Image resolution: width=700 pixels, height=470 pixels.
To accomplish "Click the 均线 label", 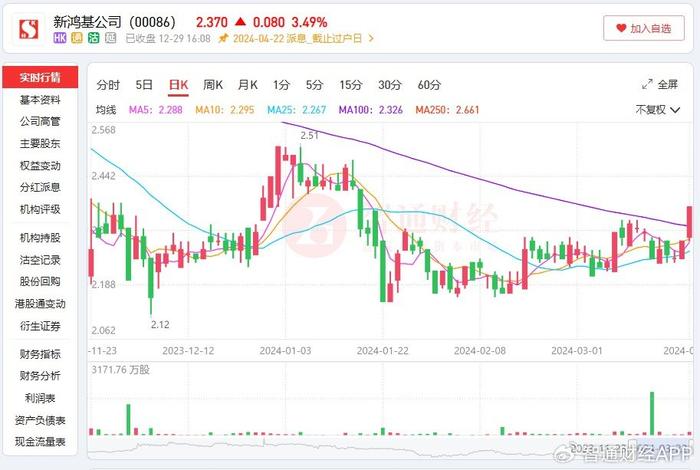I will click(x=106, y=110).
